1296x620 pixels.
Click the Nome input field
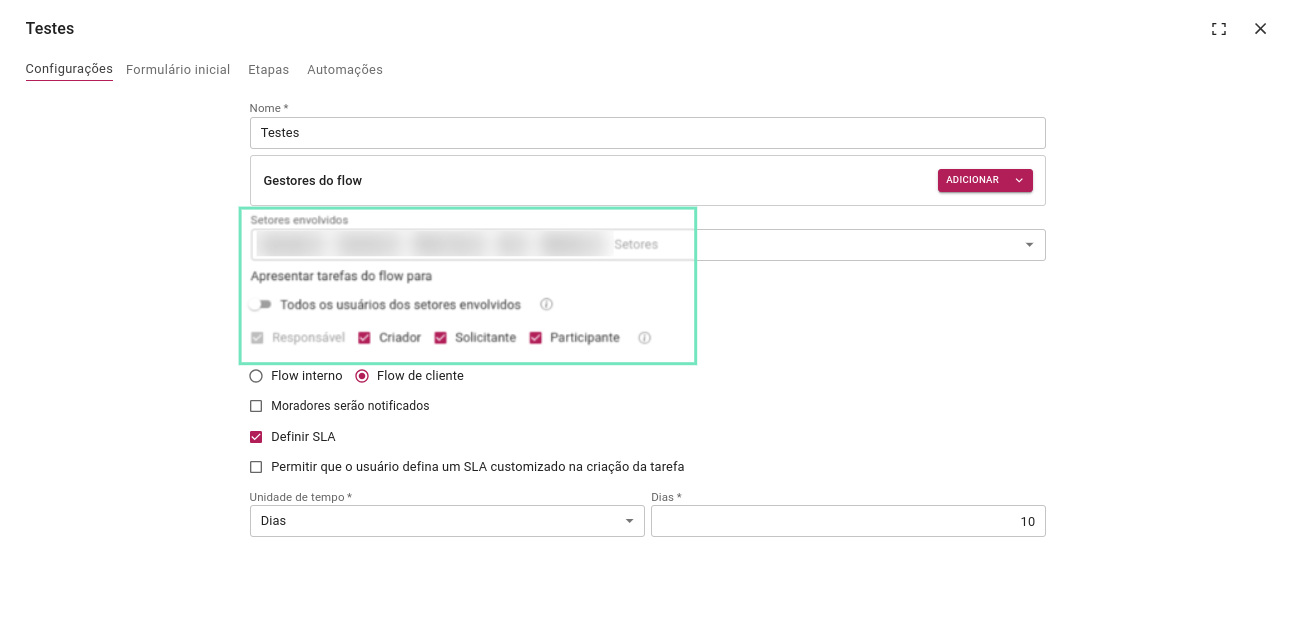647,133
